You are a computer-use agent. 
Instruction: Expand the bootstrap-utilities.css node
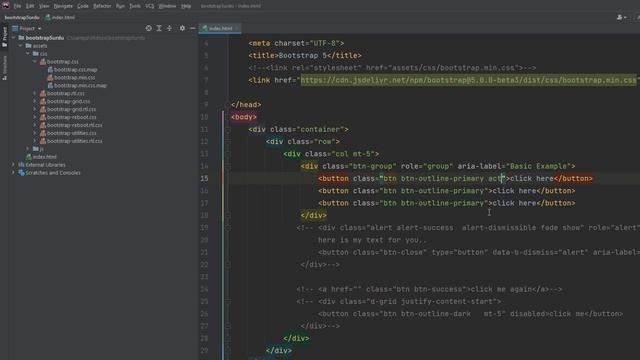pyautogui.click(x=35, y=133)
